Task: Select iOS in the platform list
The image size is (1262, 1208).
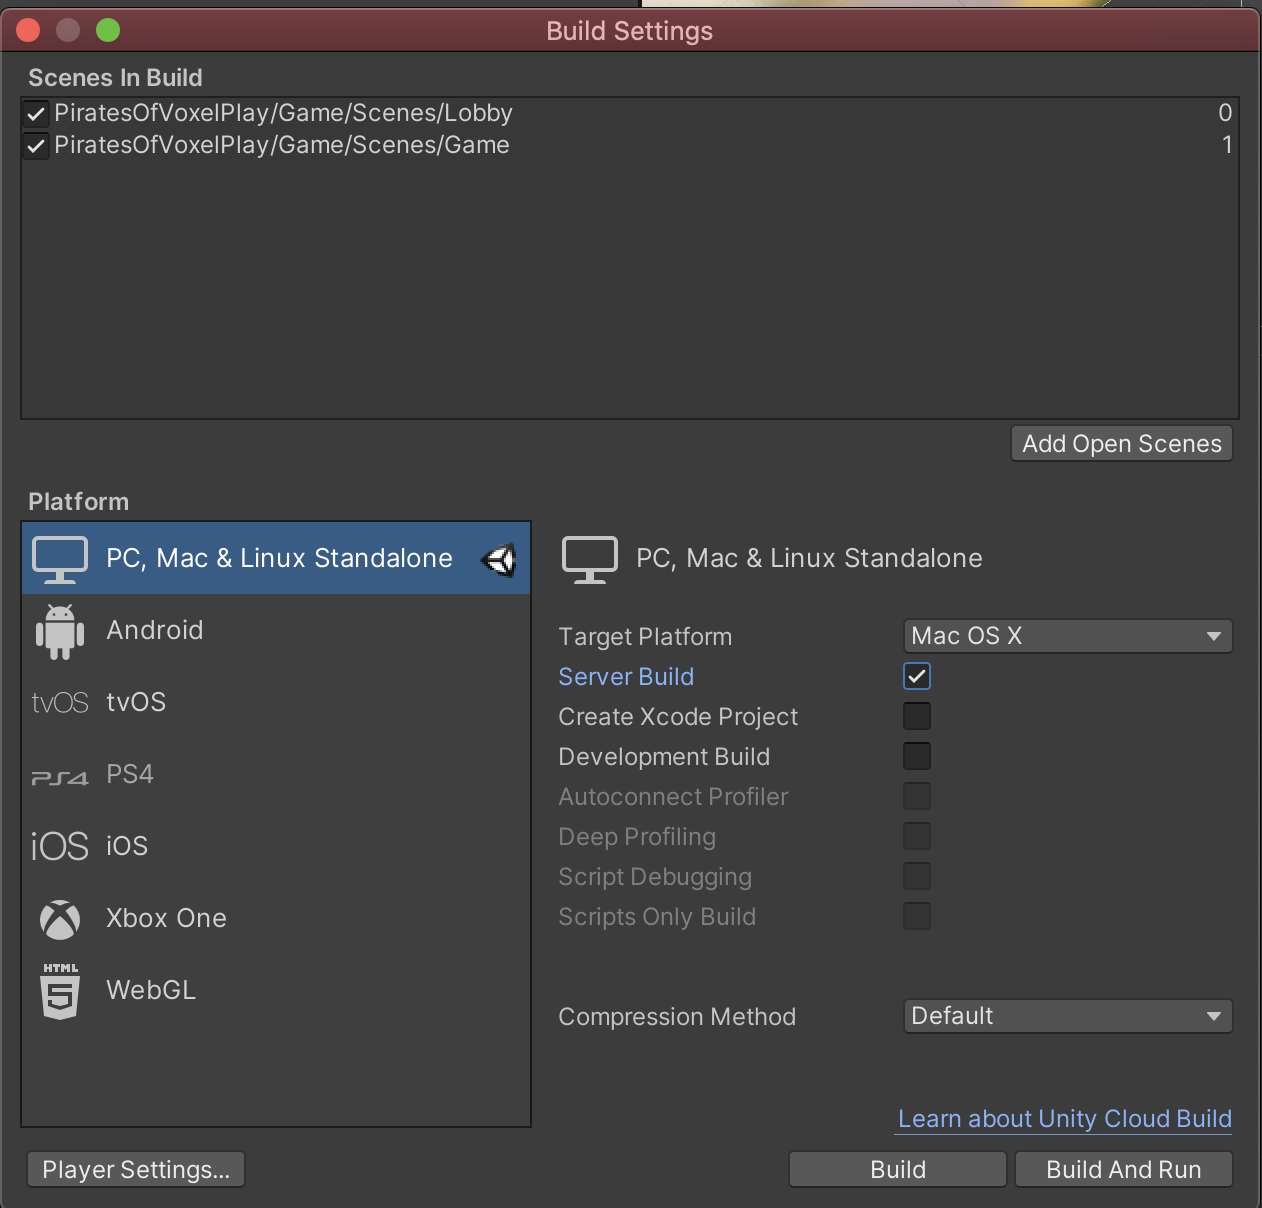Action: coord(276,847)
